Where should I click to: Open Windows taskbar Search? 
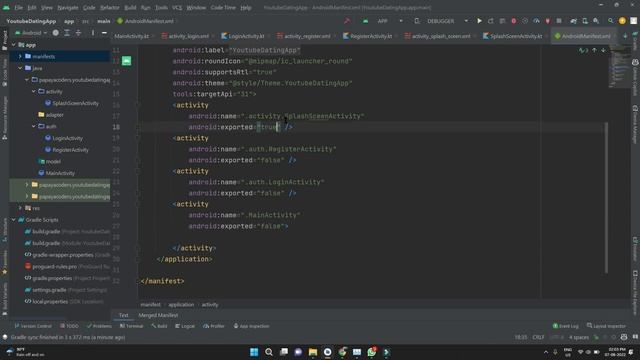pyautogui.click(x=269, y=352)
